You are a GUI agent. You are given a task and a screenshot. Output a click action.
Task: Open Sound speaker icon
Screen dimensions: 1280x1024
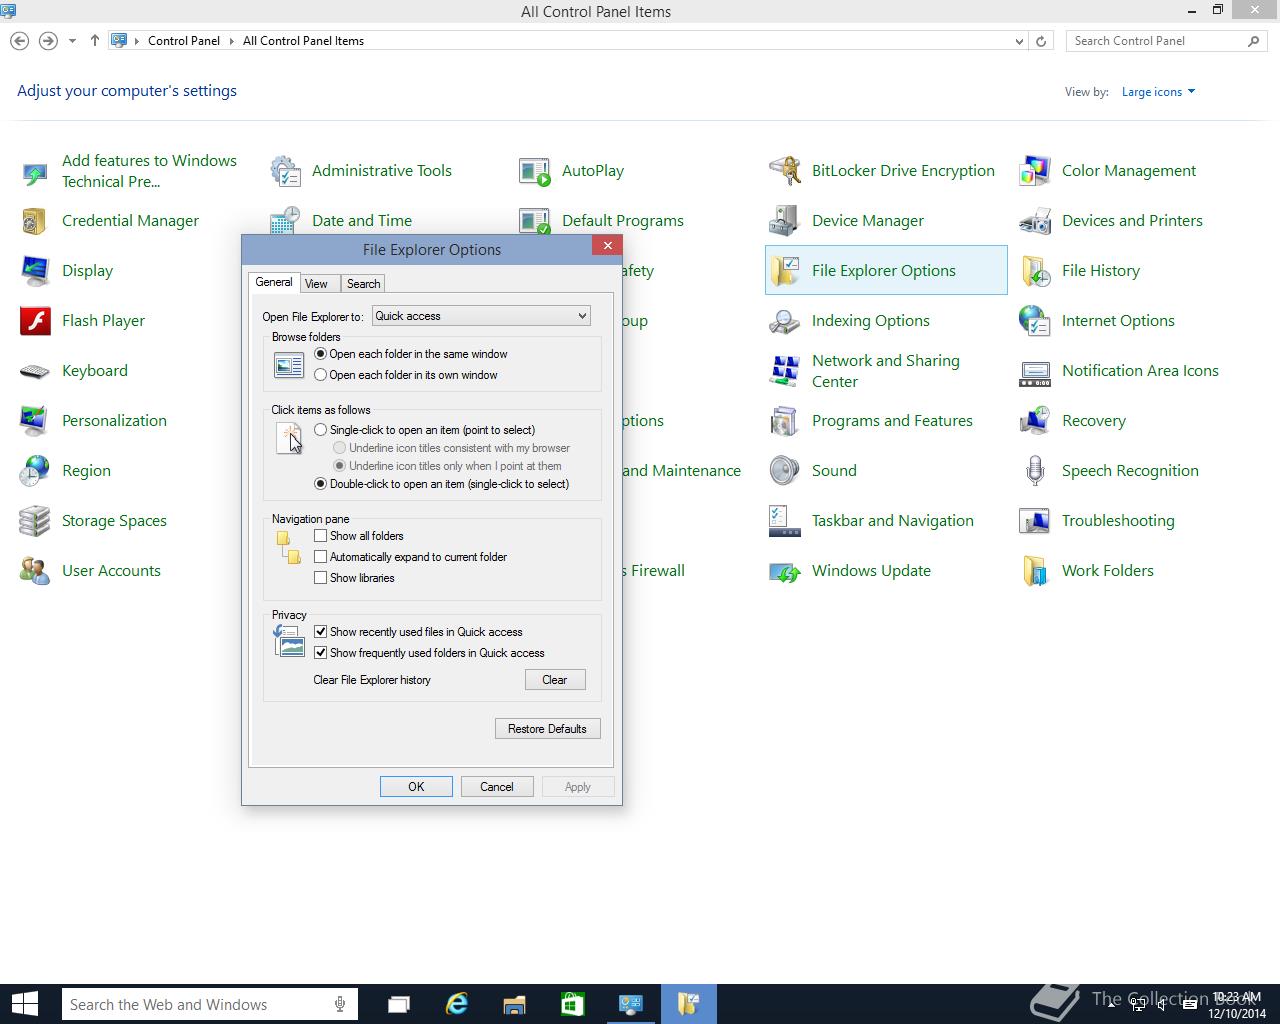click(x=785, y=471)
